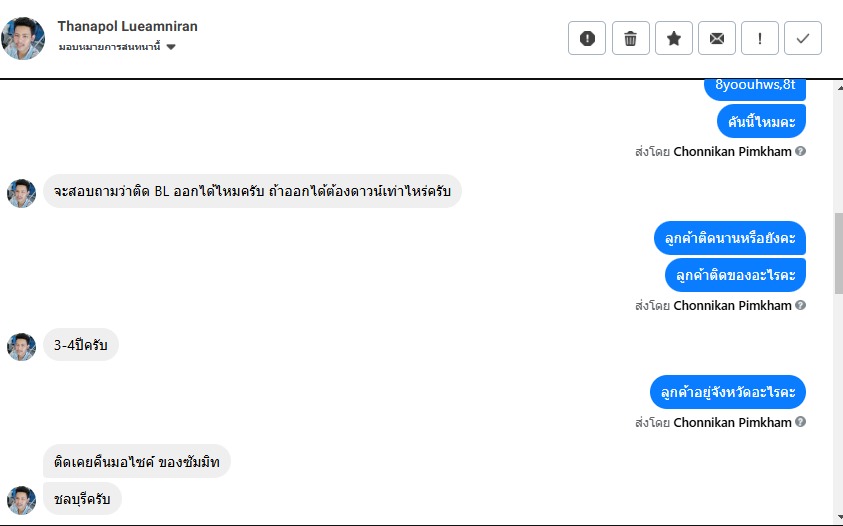This screenshot has width=843, height=526.
Task: Select the '8yoouhws,8t' sent message bubble
Action: click(x=755, y=87)
